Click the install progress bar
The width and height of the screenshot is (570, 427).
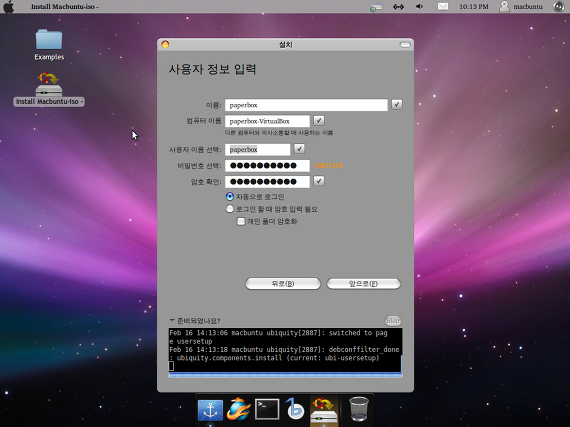tap(285, 375)
